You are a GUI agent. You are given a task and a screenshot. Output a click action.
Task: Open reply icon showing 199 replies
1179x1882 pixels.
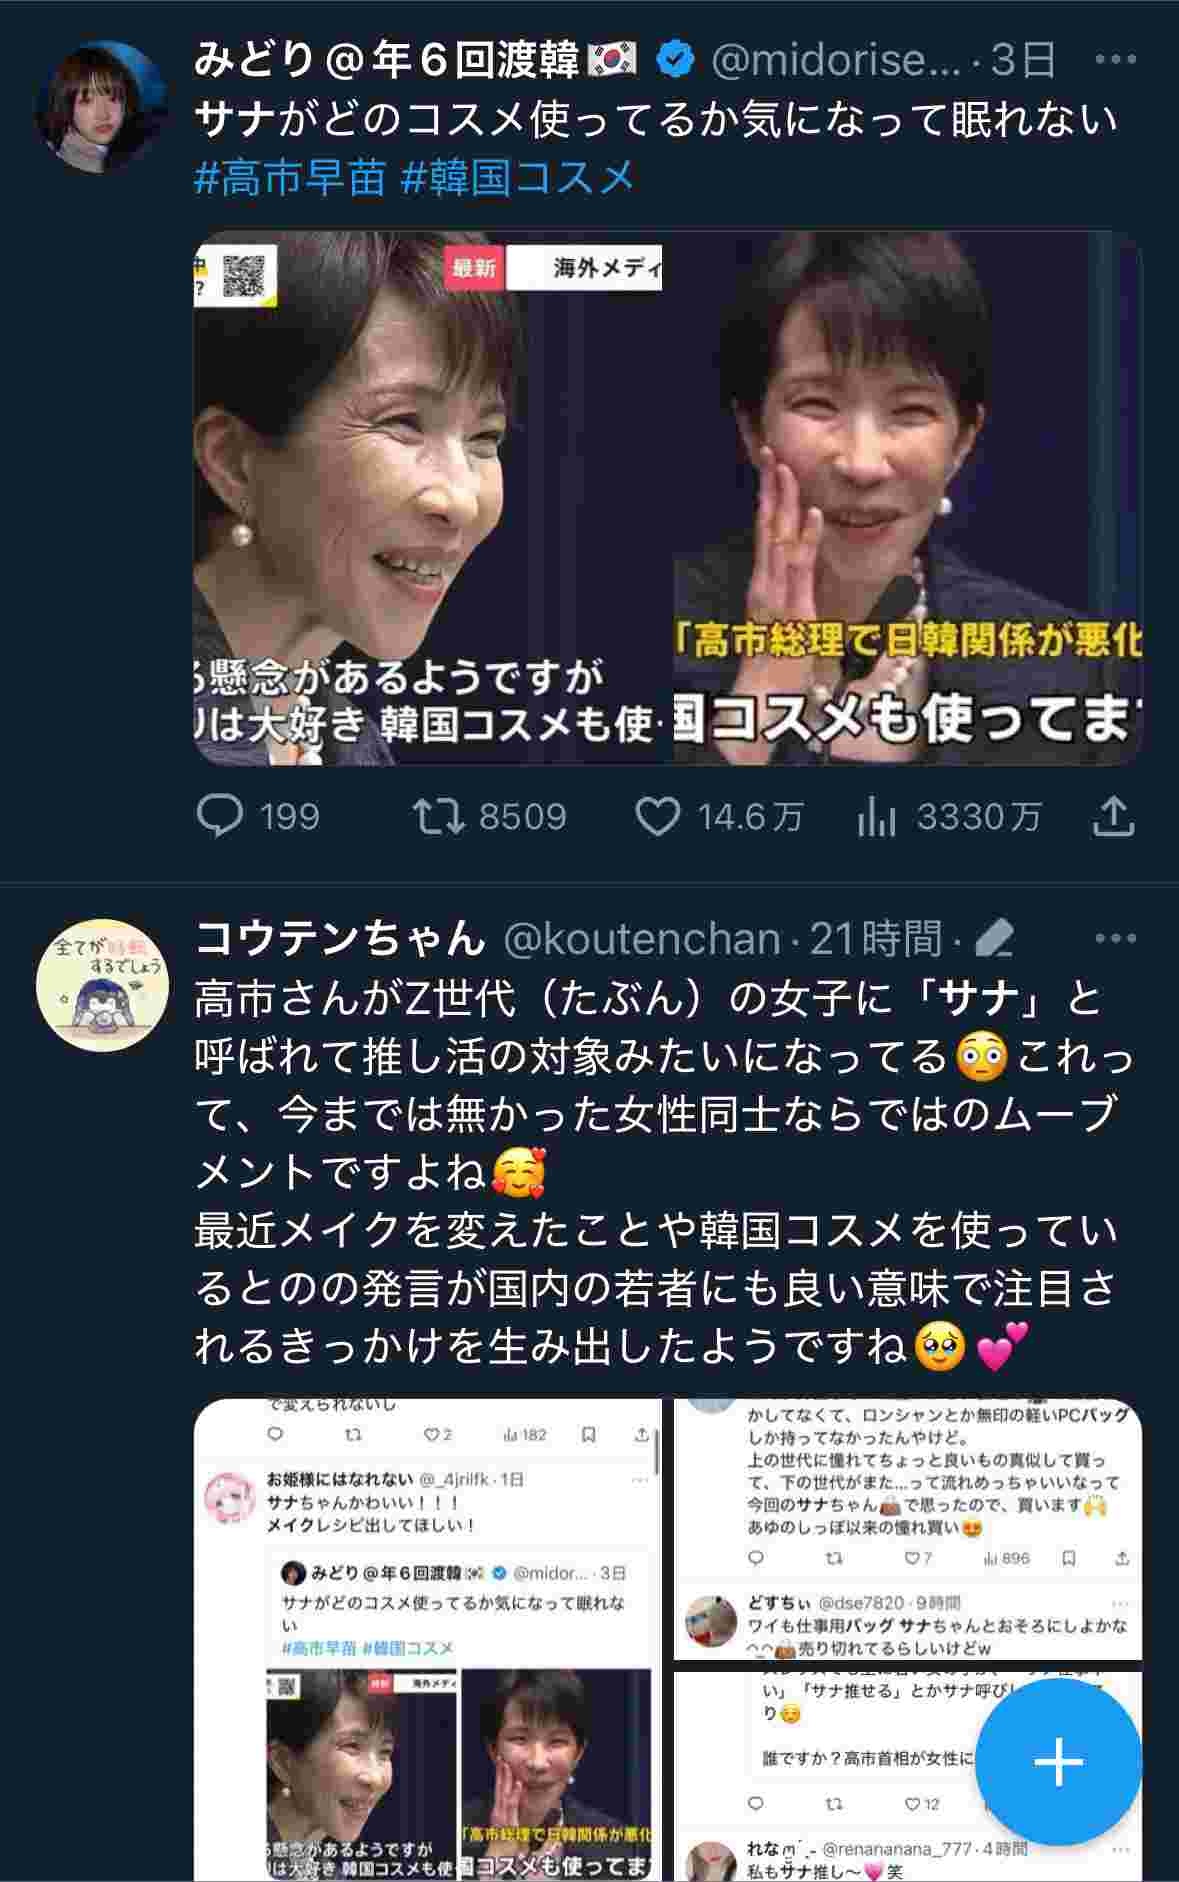(x=219, y=817)
